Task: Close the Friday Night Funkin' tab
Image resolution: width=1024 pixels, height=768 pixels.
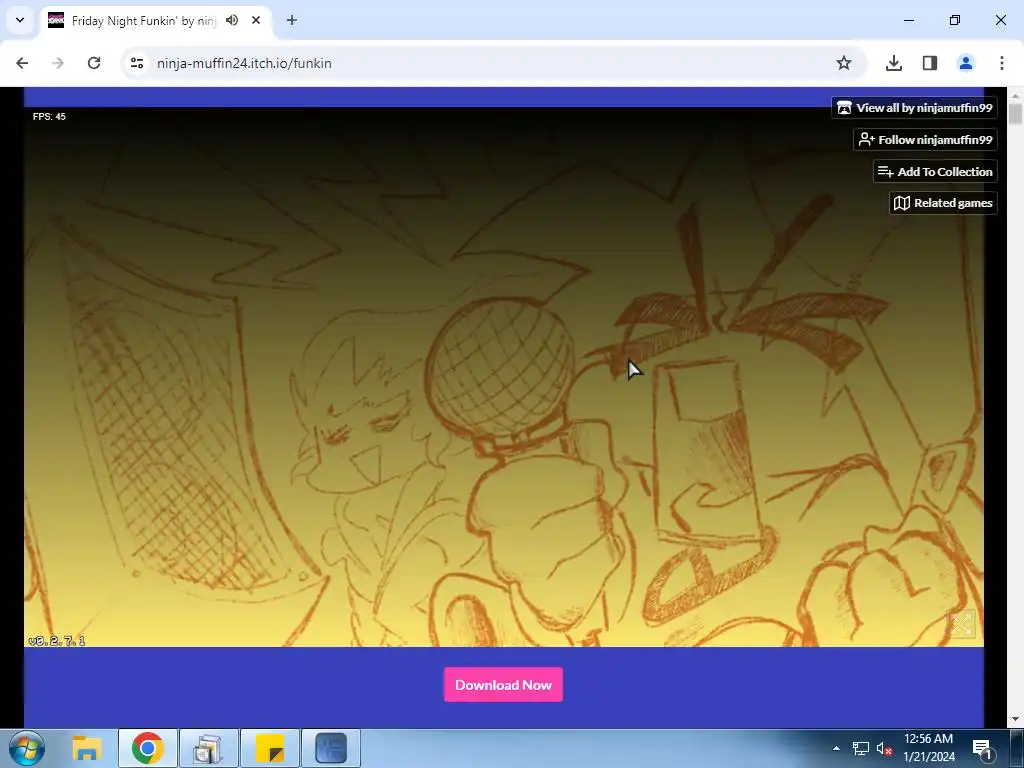Action: [x=256, y=20]
